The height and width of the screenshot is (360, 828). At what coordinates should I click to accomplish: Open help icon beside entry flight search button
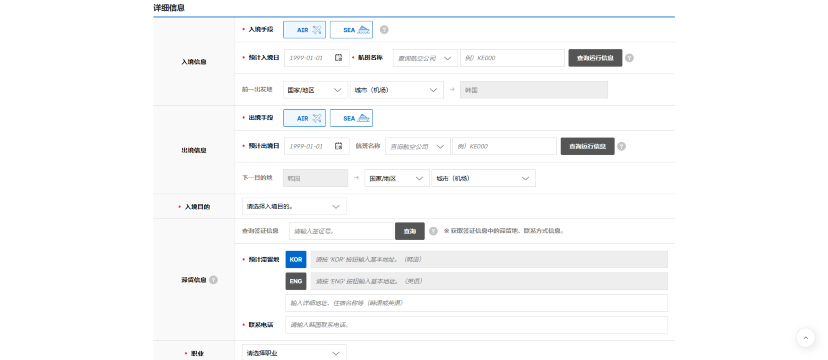click(x=629, y=58)
